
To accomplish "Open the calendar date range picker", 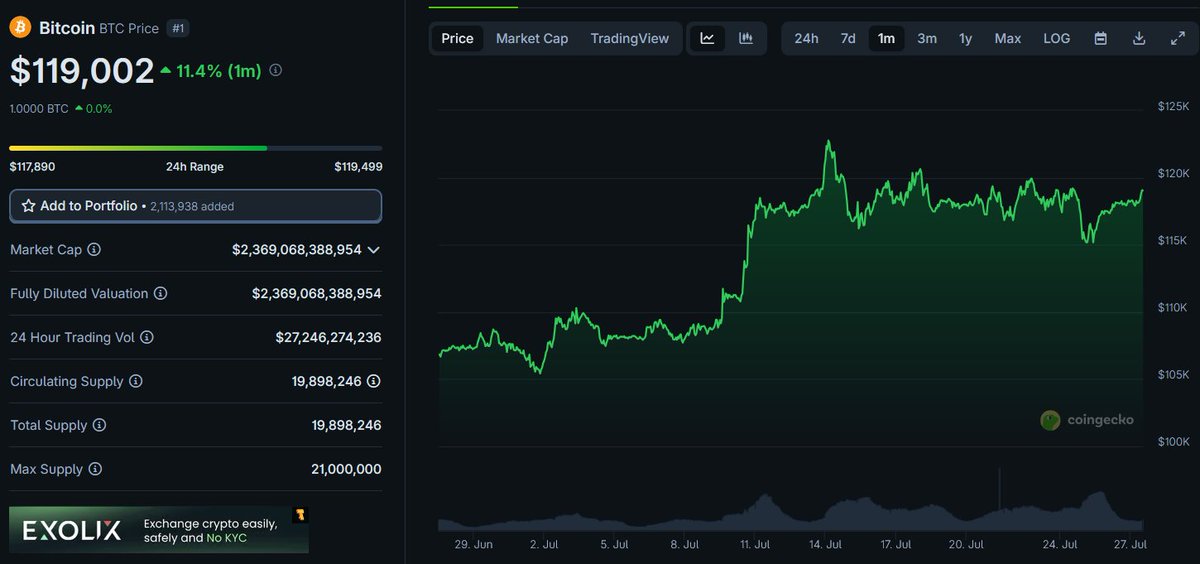I will click(1101, 38).
